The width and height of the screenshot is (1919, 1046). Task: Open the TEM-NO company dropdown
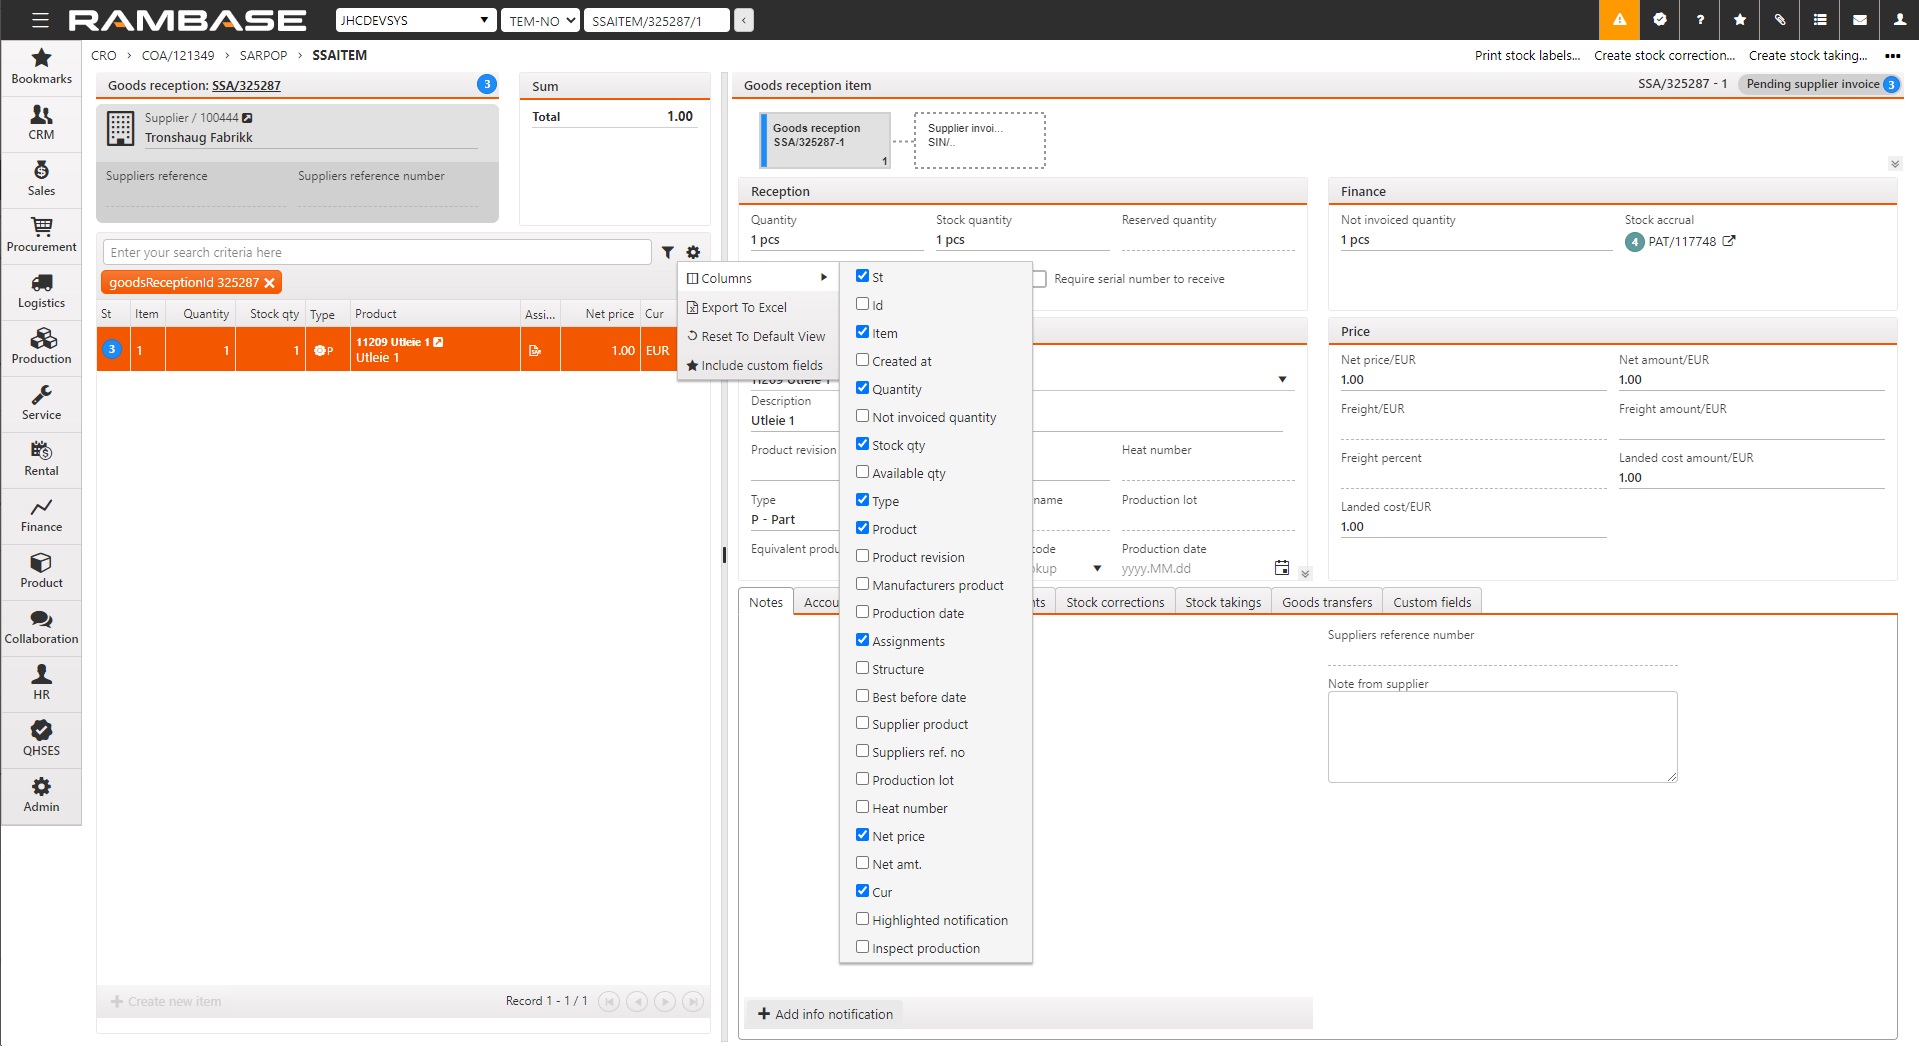540,20
